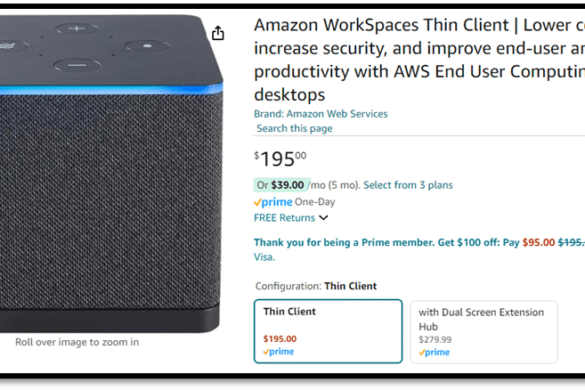
Task: Expand the FREE Returns chevron
Action: [x=323, y=218]
